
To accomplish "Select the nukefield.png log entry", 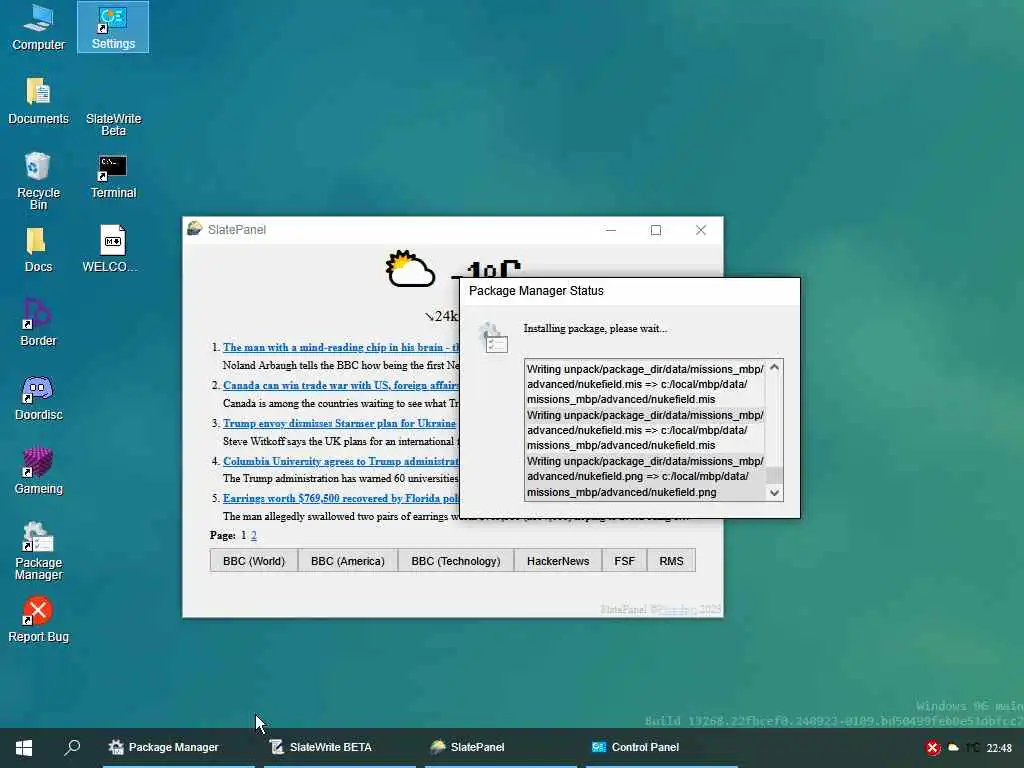I will (x=645, y=477).
